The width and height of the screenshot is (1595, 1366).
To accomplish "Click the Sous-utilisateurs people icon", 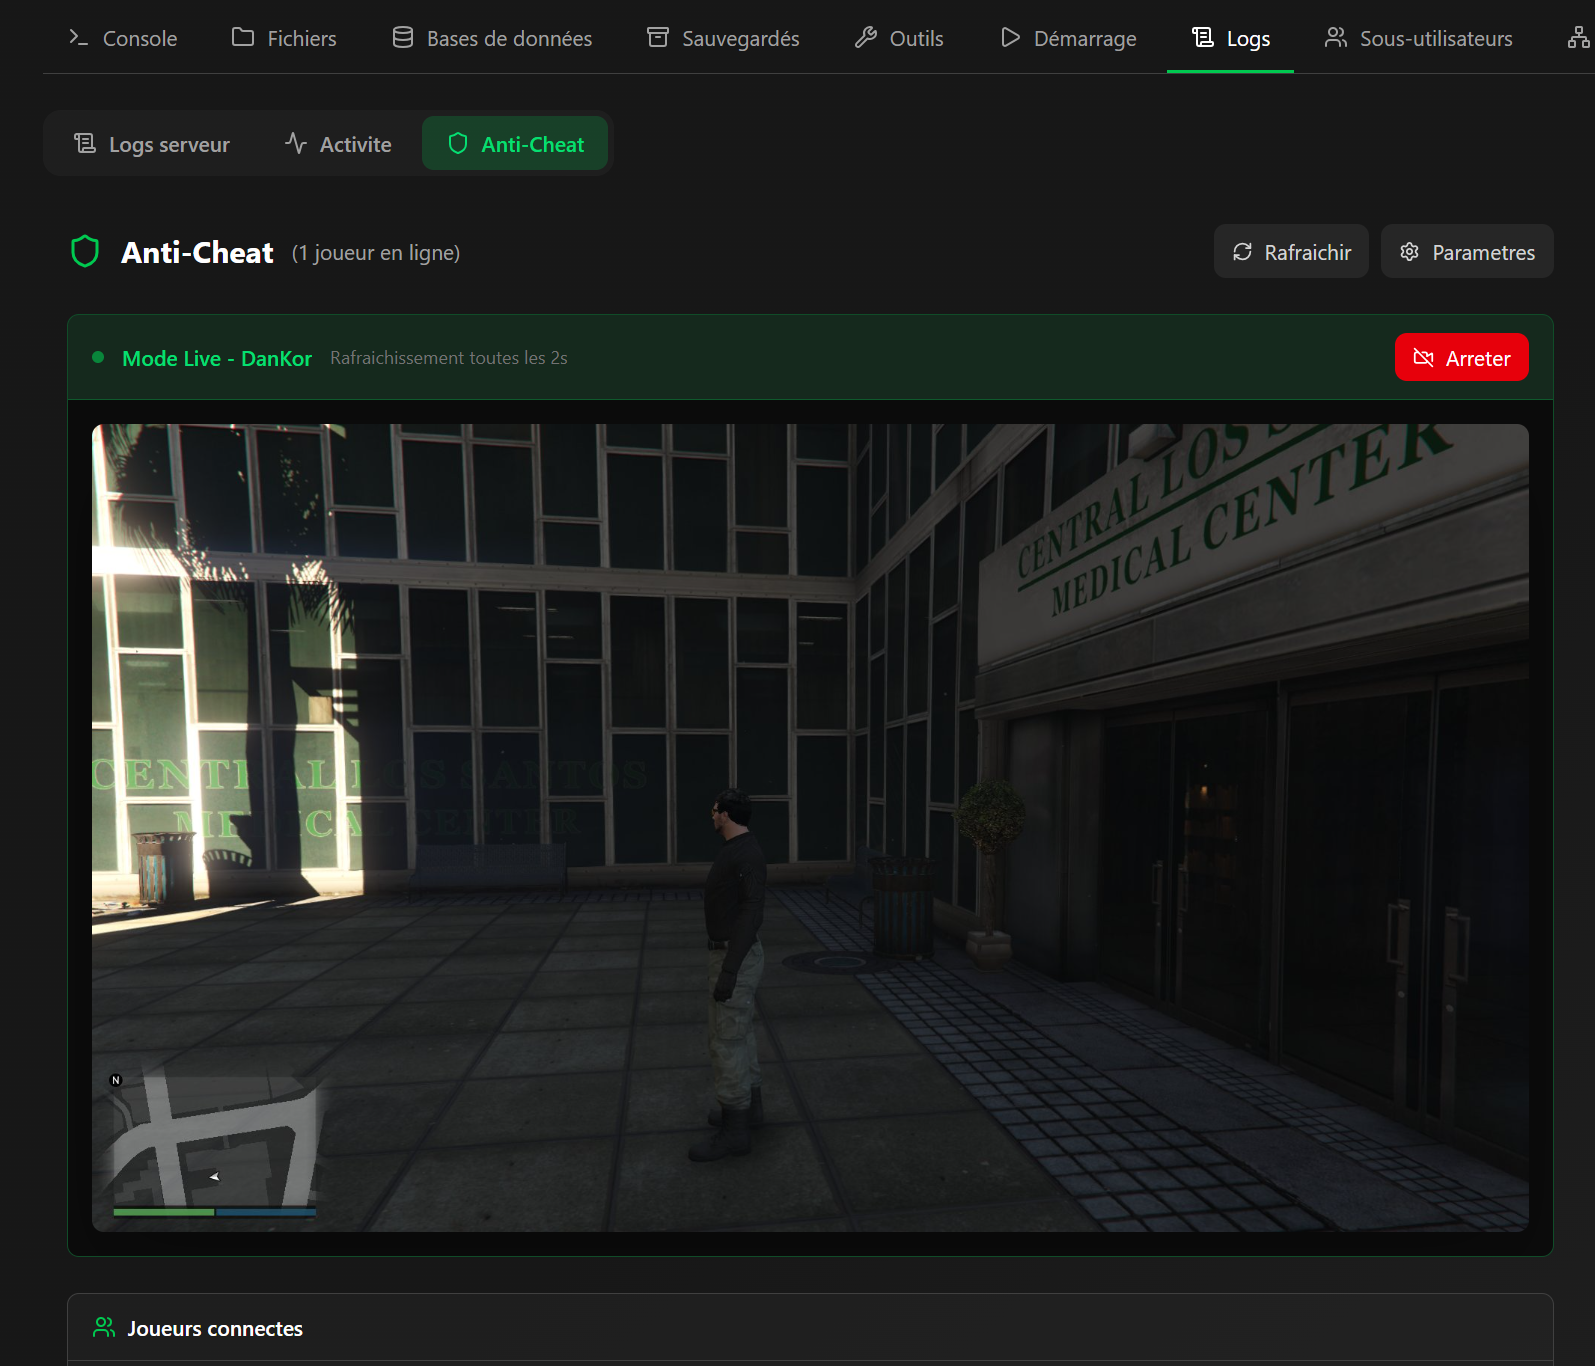I will click(x=1335, y=37).
